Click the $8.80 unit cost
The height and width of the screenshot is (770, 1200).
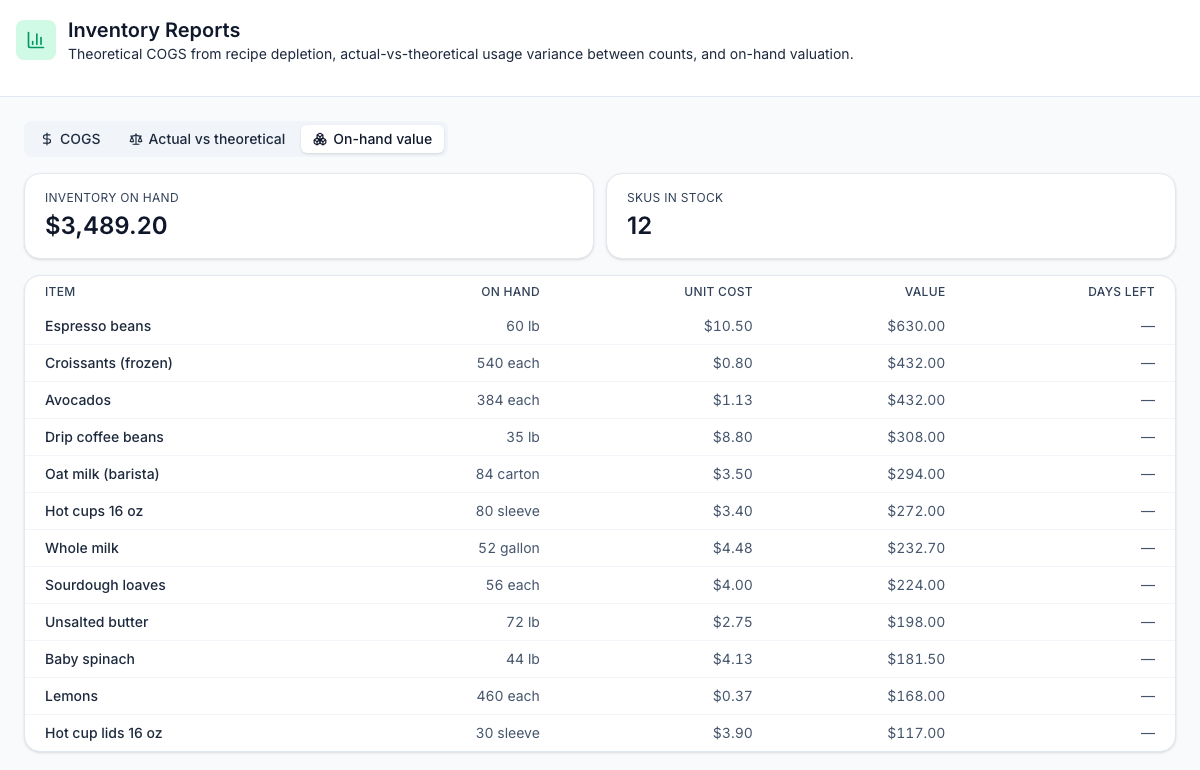733,437
